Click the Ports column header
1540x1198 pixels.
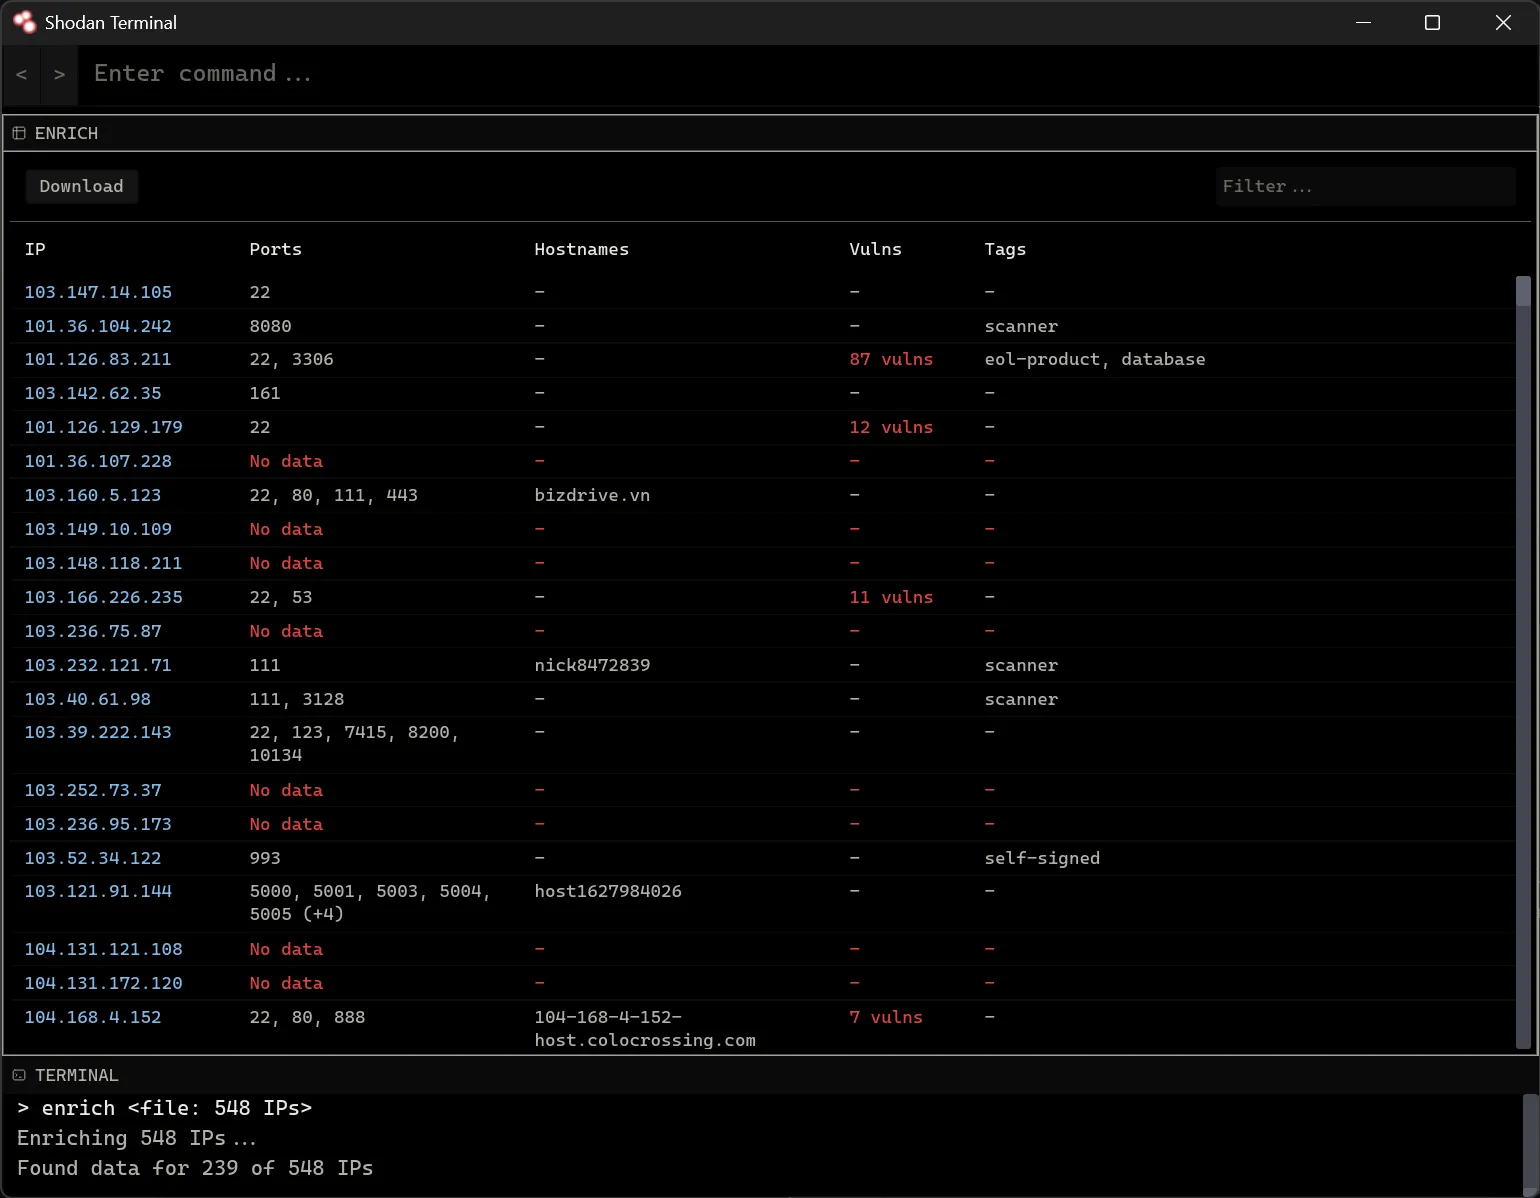tap(275, 249)
